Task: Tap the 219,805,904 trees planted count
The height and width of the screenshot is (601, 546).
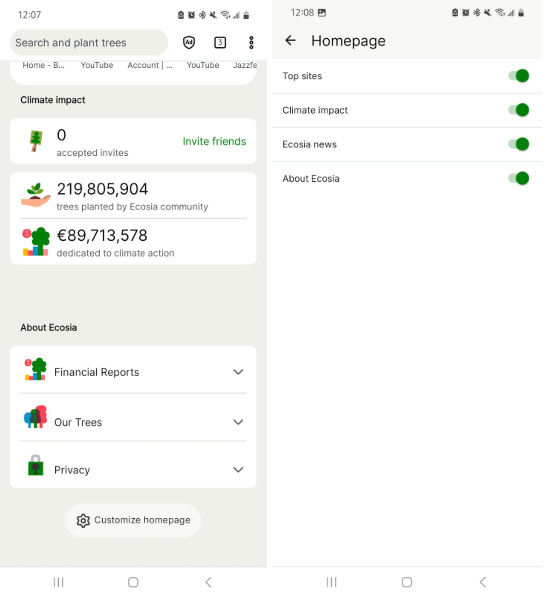Action: click(x=102, y=189)
